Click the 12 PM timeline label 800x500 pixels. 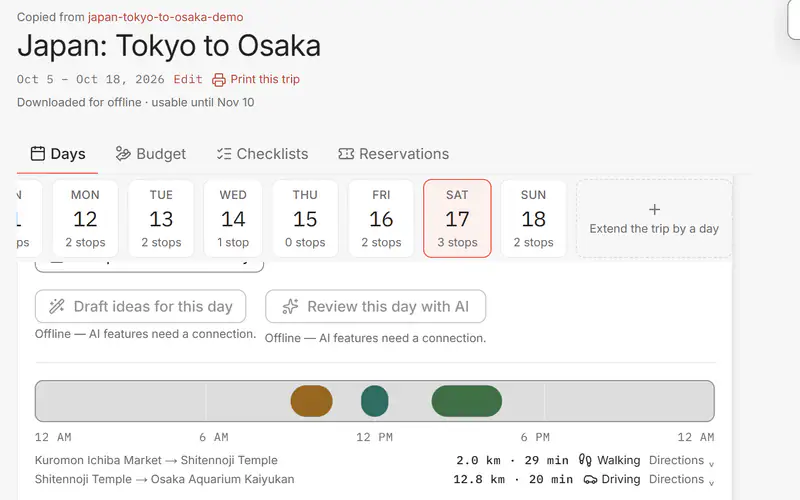pos(374,437)
